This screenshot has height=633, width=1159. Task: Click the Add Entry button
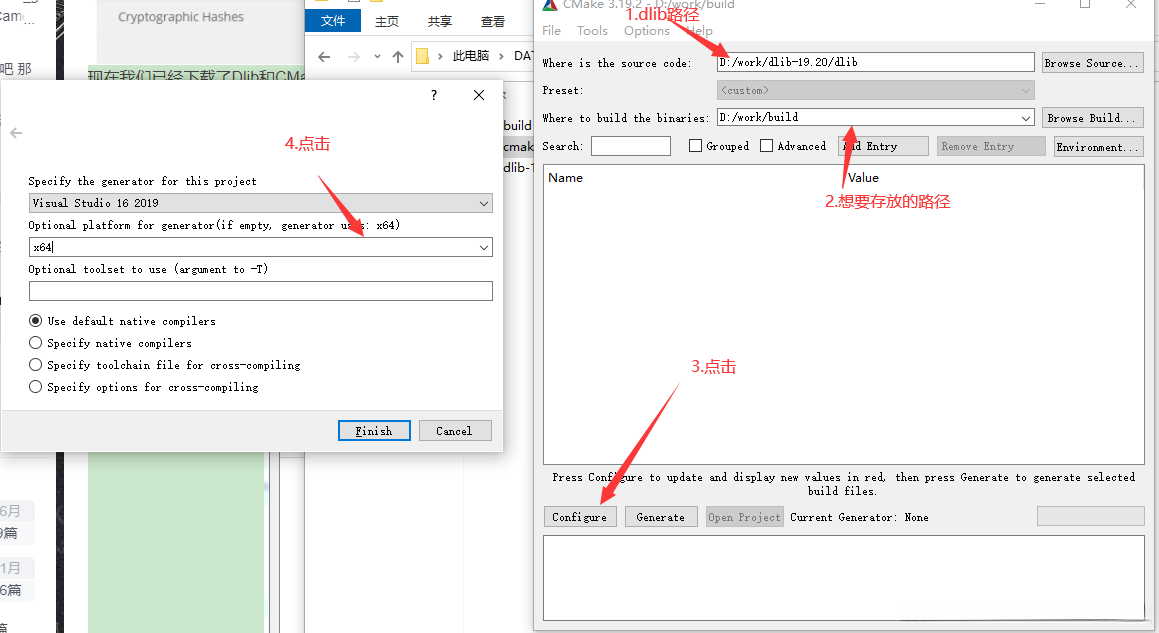tap(883, 146)
